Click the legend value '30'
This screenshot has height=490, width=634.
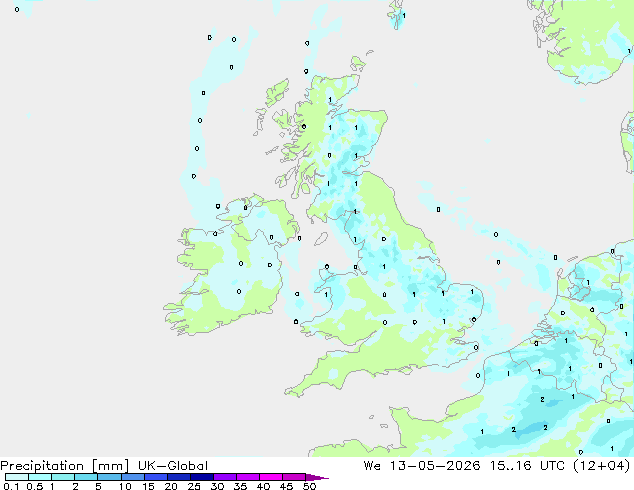pos(217,486)
